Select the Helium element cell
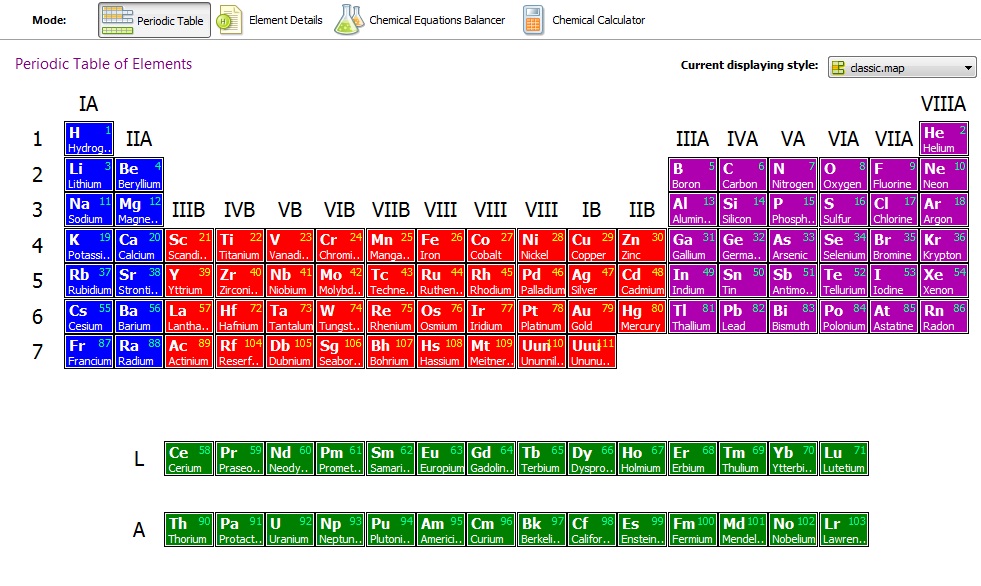The width and height of the screenshot is (981, 586). tap(944, 140)
